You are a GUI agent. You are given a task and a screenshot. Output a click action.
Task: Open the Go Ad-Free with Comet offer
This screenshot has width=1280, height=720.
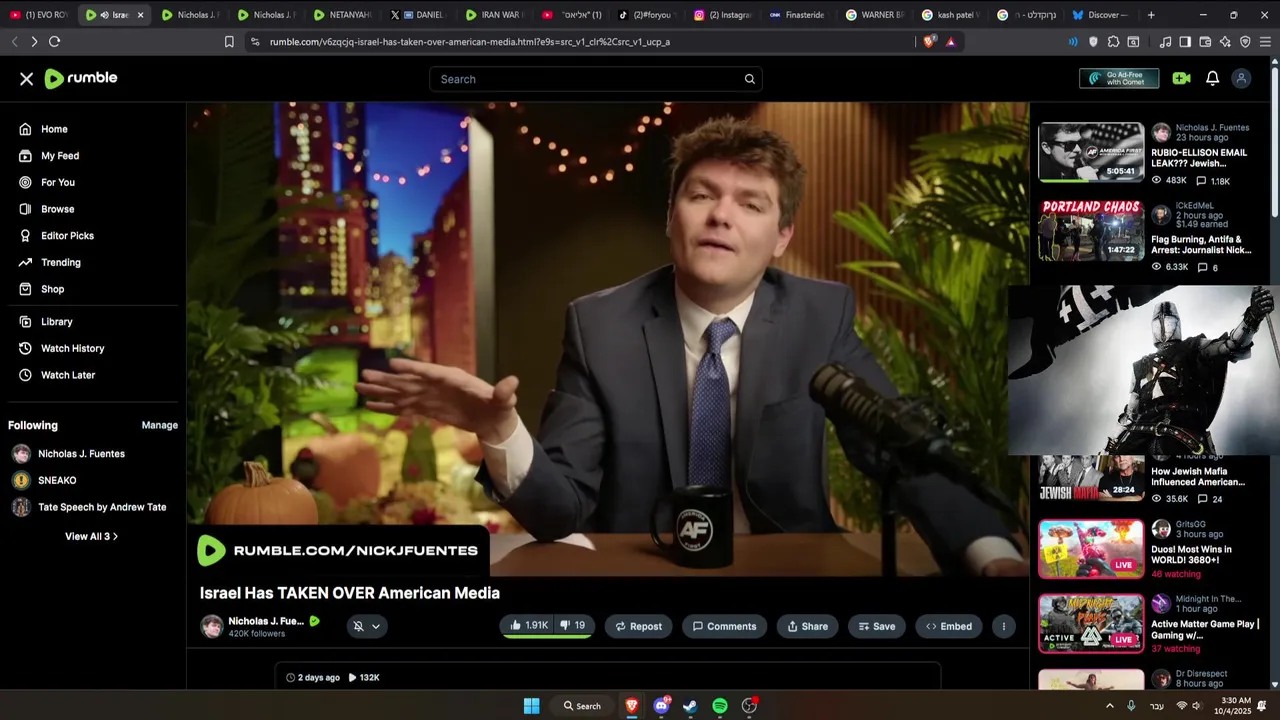click(x=1119, y=78)
